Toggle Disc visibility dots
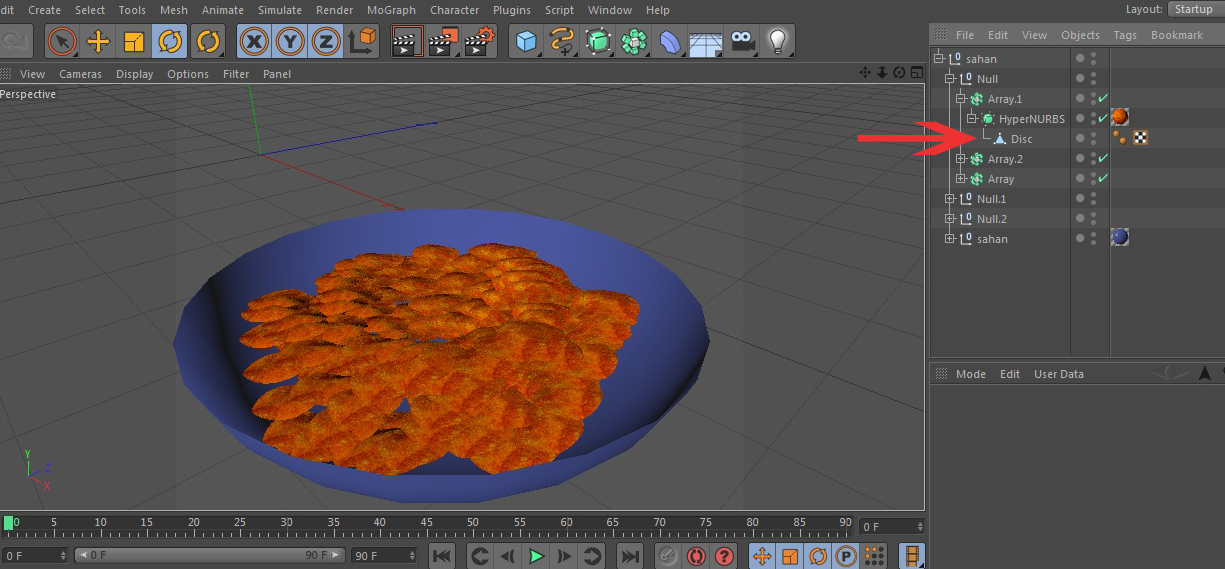Screen dimensions: 1225x569 pyautogui.click(x=1093, y=139)
